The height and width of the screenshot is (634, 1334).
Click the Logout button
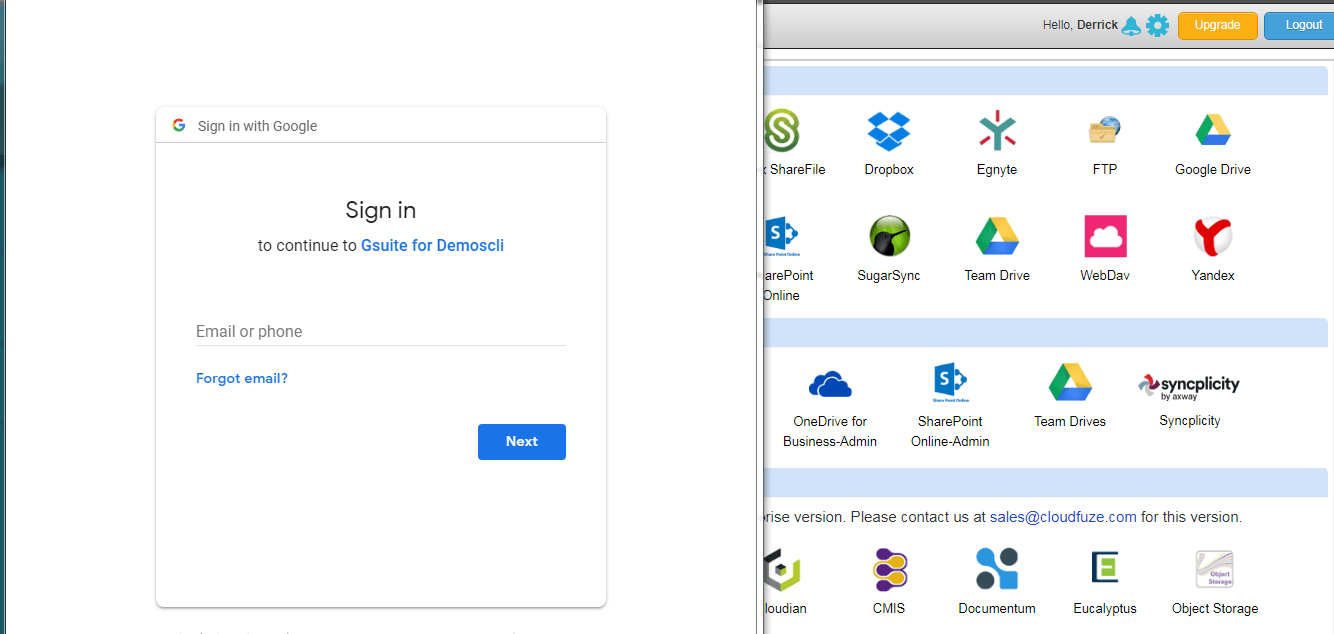[1299, 25]
